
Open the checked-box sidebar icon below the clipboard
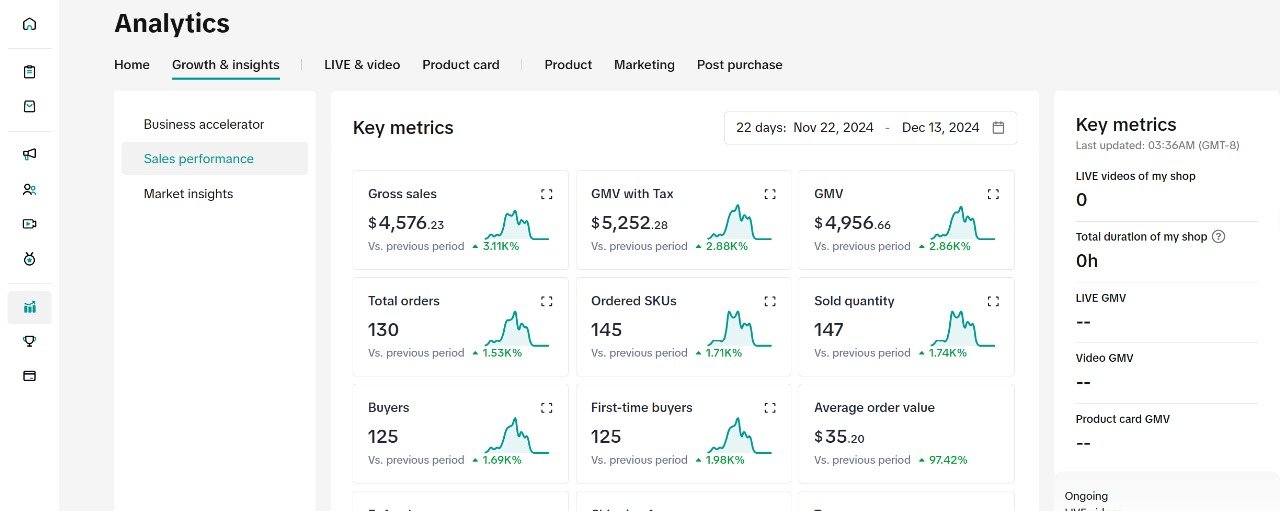29,106
